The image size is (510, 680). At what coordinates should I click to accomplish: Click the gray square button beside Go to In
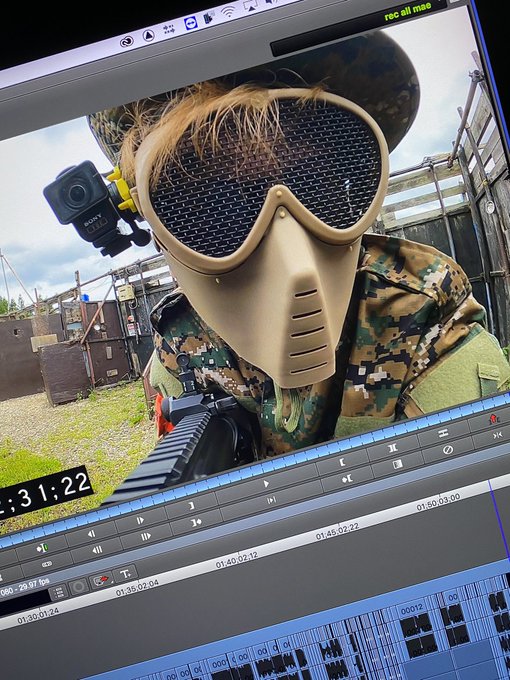(x=397, y=465)
